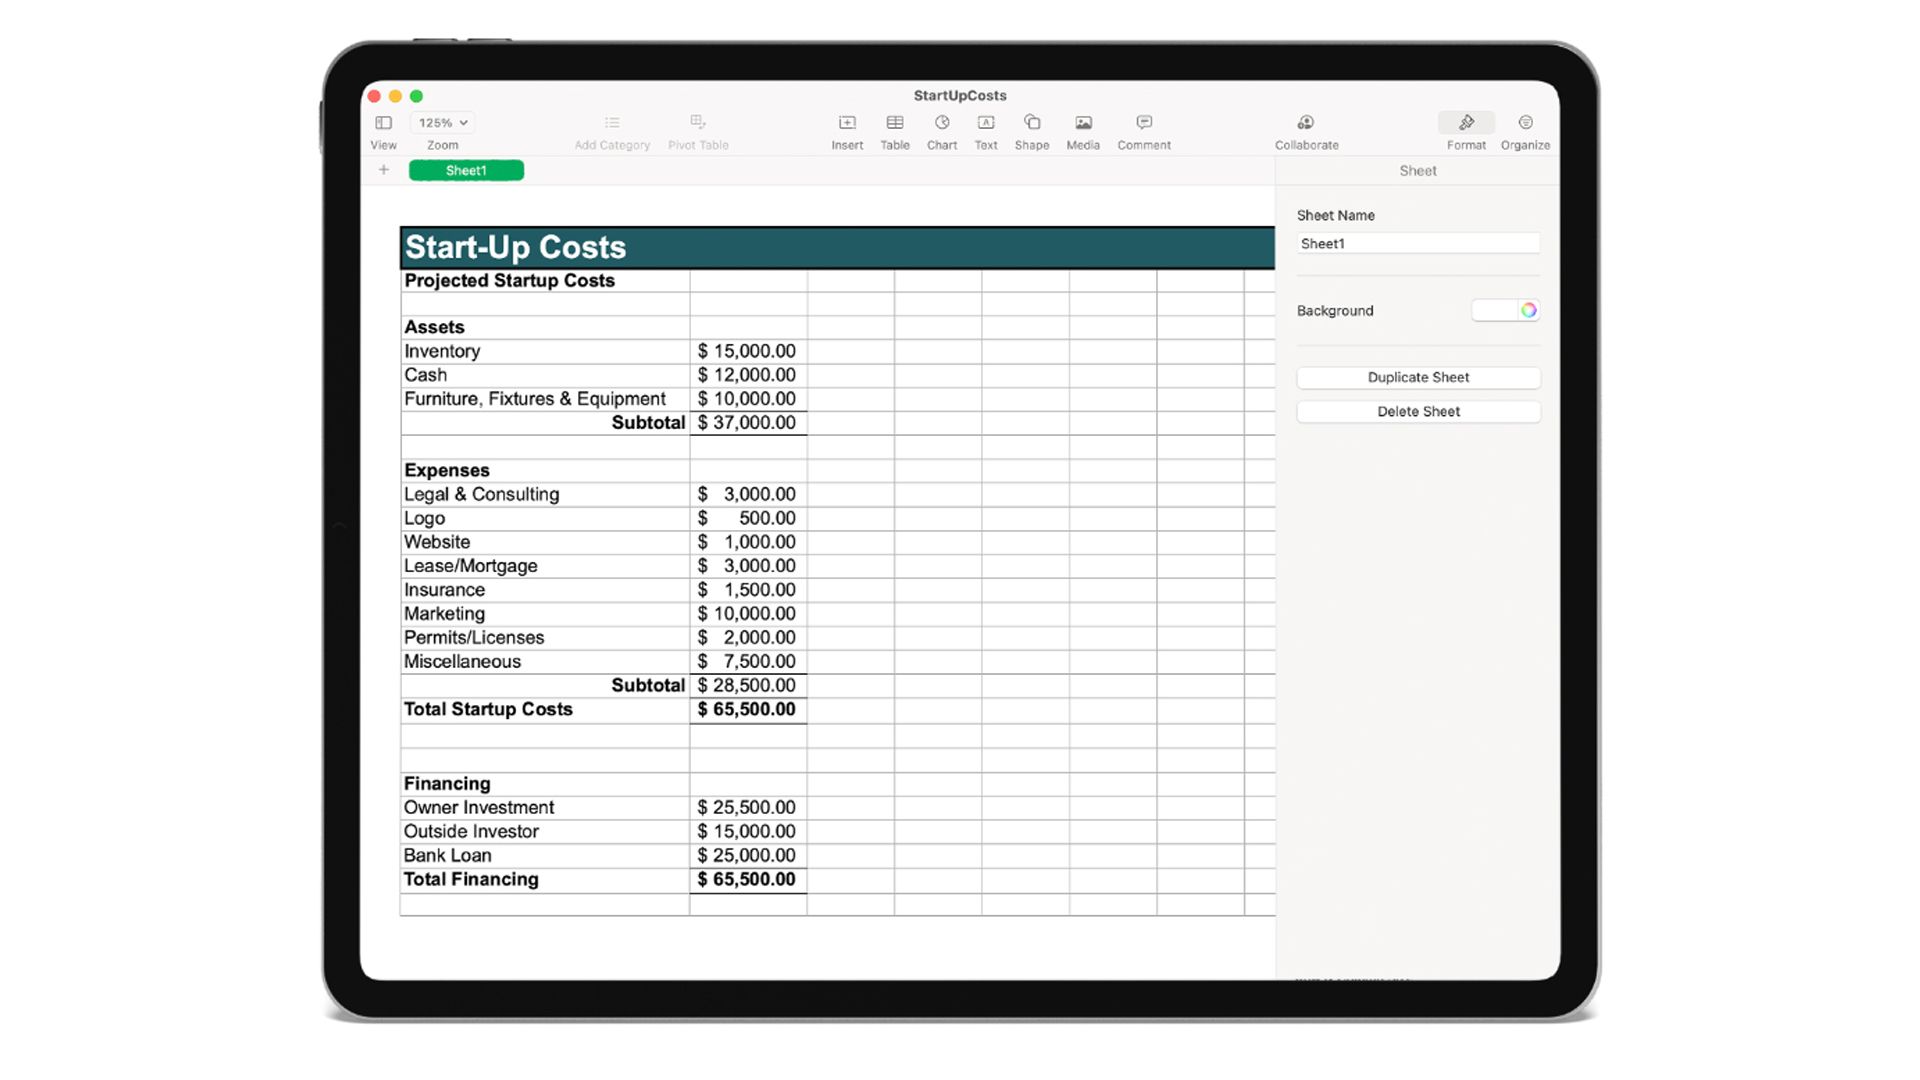The width and height of the screenshot is (1920, 1080).
Task: Select the Sheet1 tab
Action: [x=466, y=171]
